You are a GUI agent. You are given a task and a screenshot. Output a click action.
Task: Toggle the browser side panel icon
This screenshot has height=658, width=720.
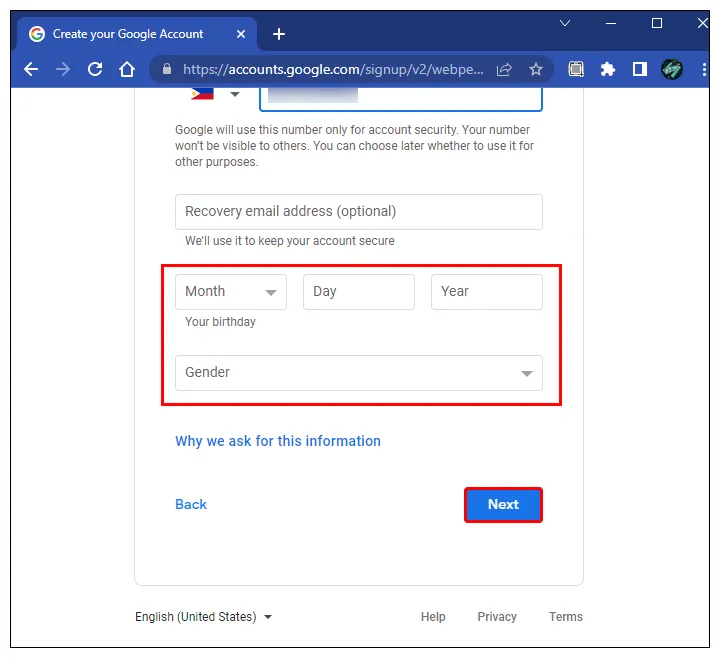[640, 69]
